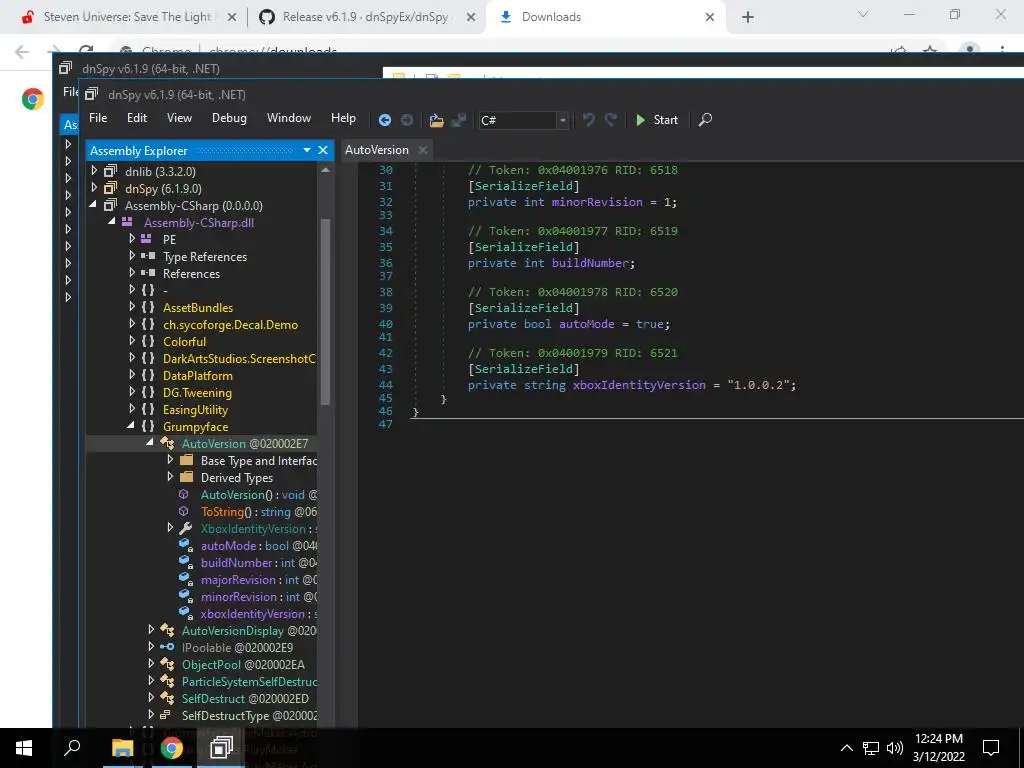Image resolution: width=1024 pixels, height=768 pixels.
Task: Select the AutoVersion document tab
Action: click(377, 150)
